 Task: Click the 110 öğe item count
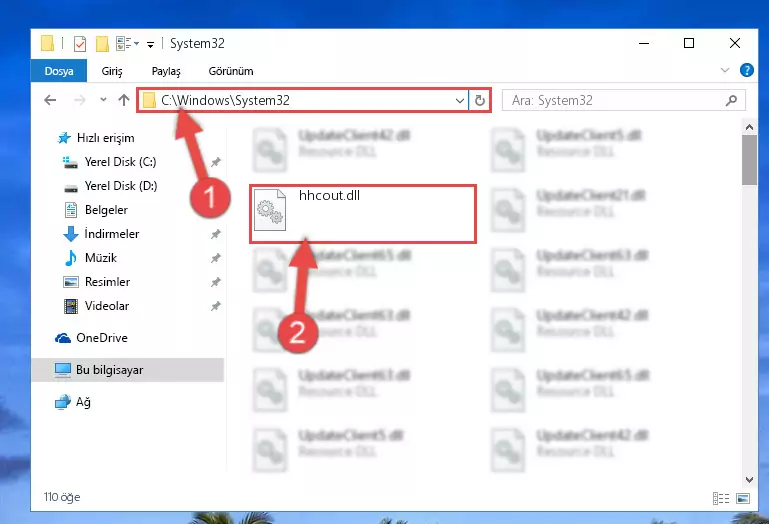tap(62, 497)
